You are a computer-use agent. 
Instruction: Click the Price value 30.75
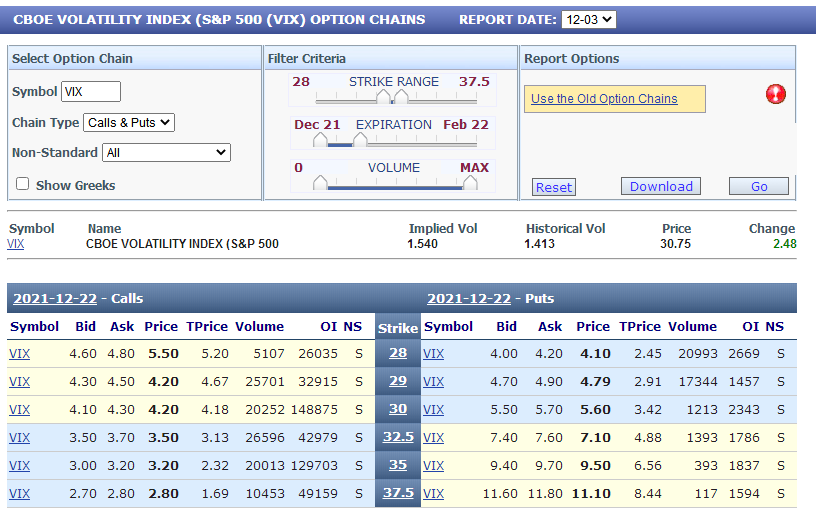[676, 244]
